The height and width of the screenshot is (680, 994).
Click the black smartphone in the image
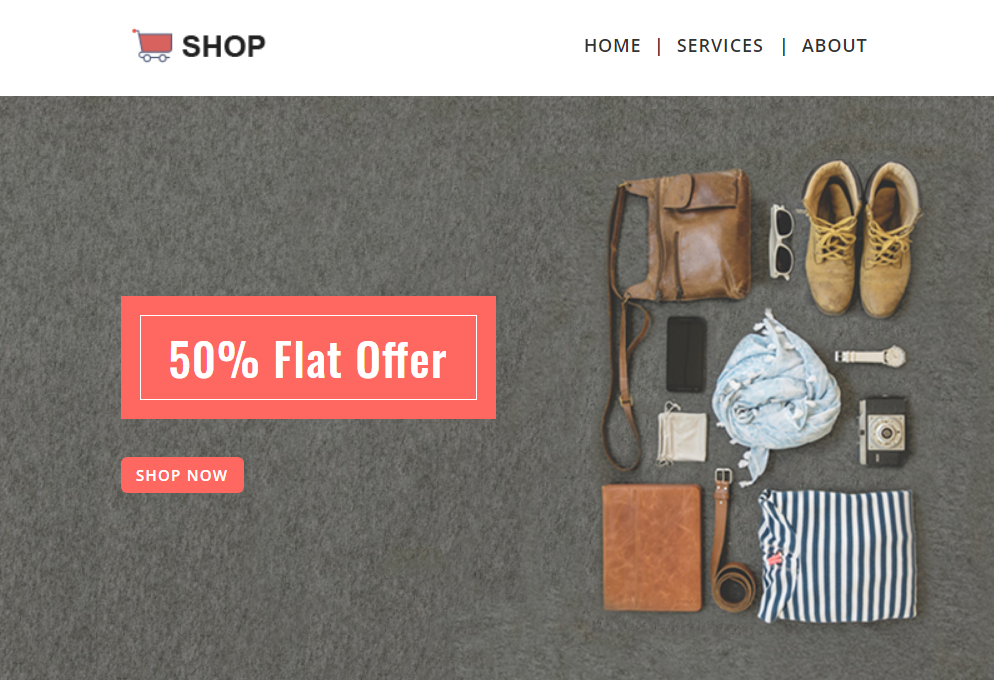point(686,354)
